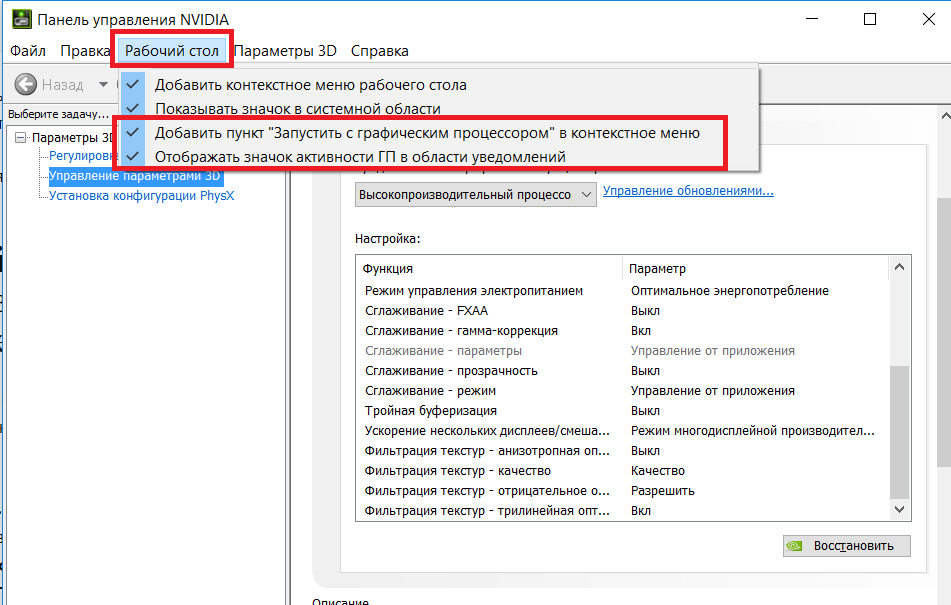Click the Параметр column header
Screen dimensions: 951x605
pos(756,268)
